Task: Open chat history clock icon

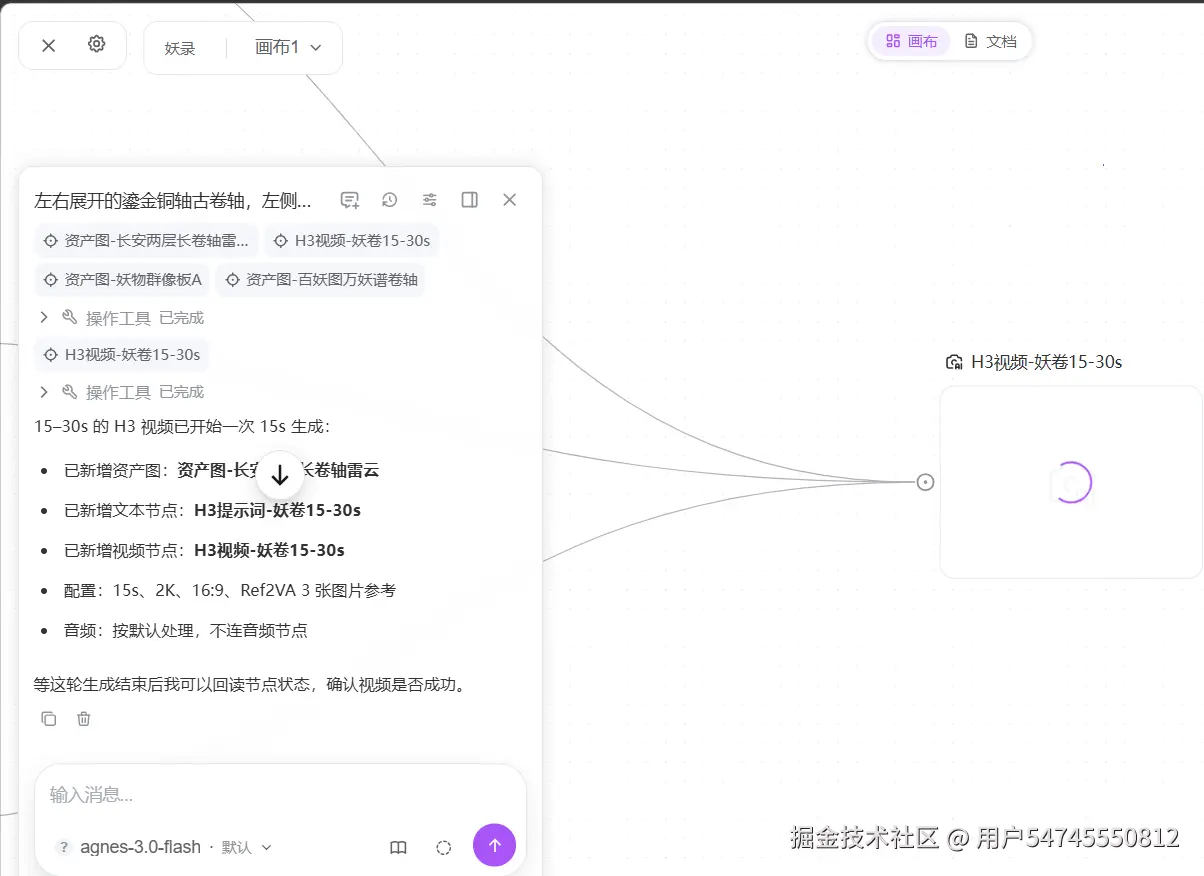Action: [x=390, y=200]
